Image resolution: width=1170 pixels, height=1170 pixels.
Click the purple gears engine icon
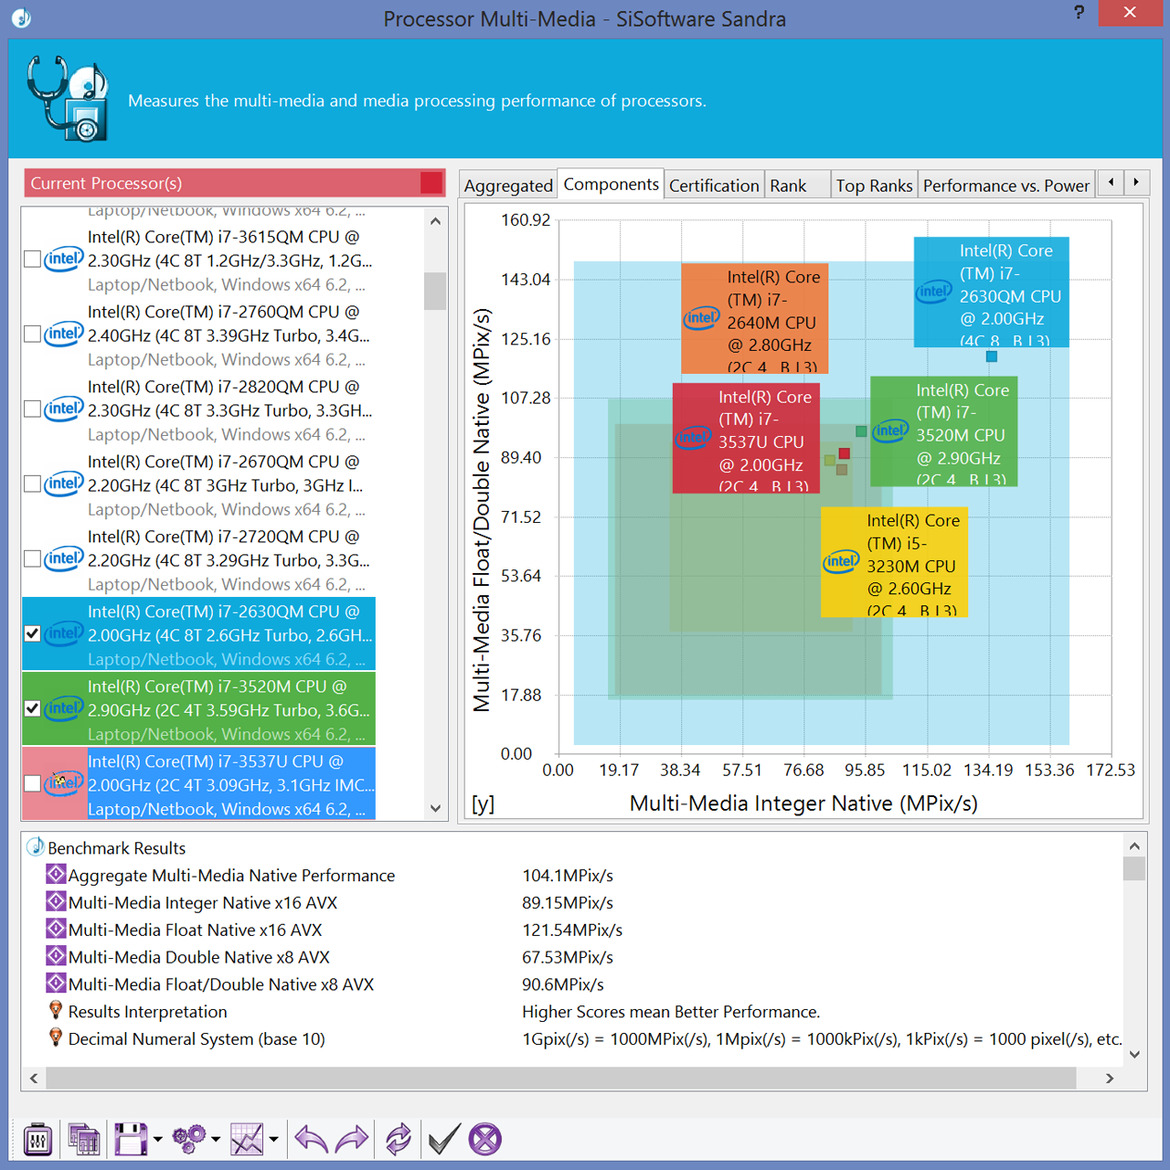click(188, 1139)
